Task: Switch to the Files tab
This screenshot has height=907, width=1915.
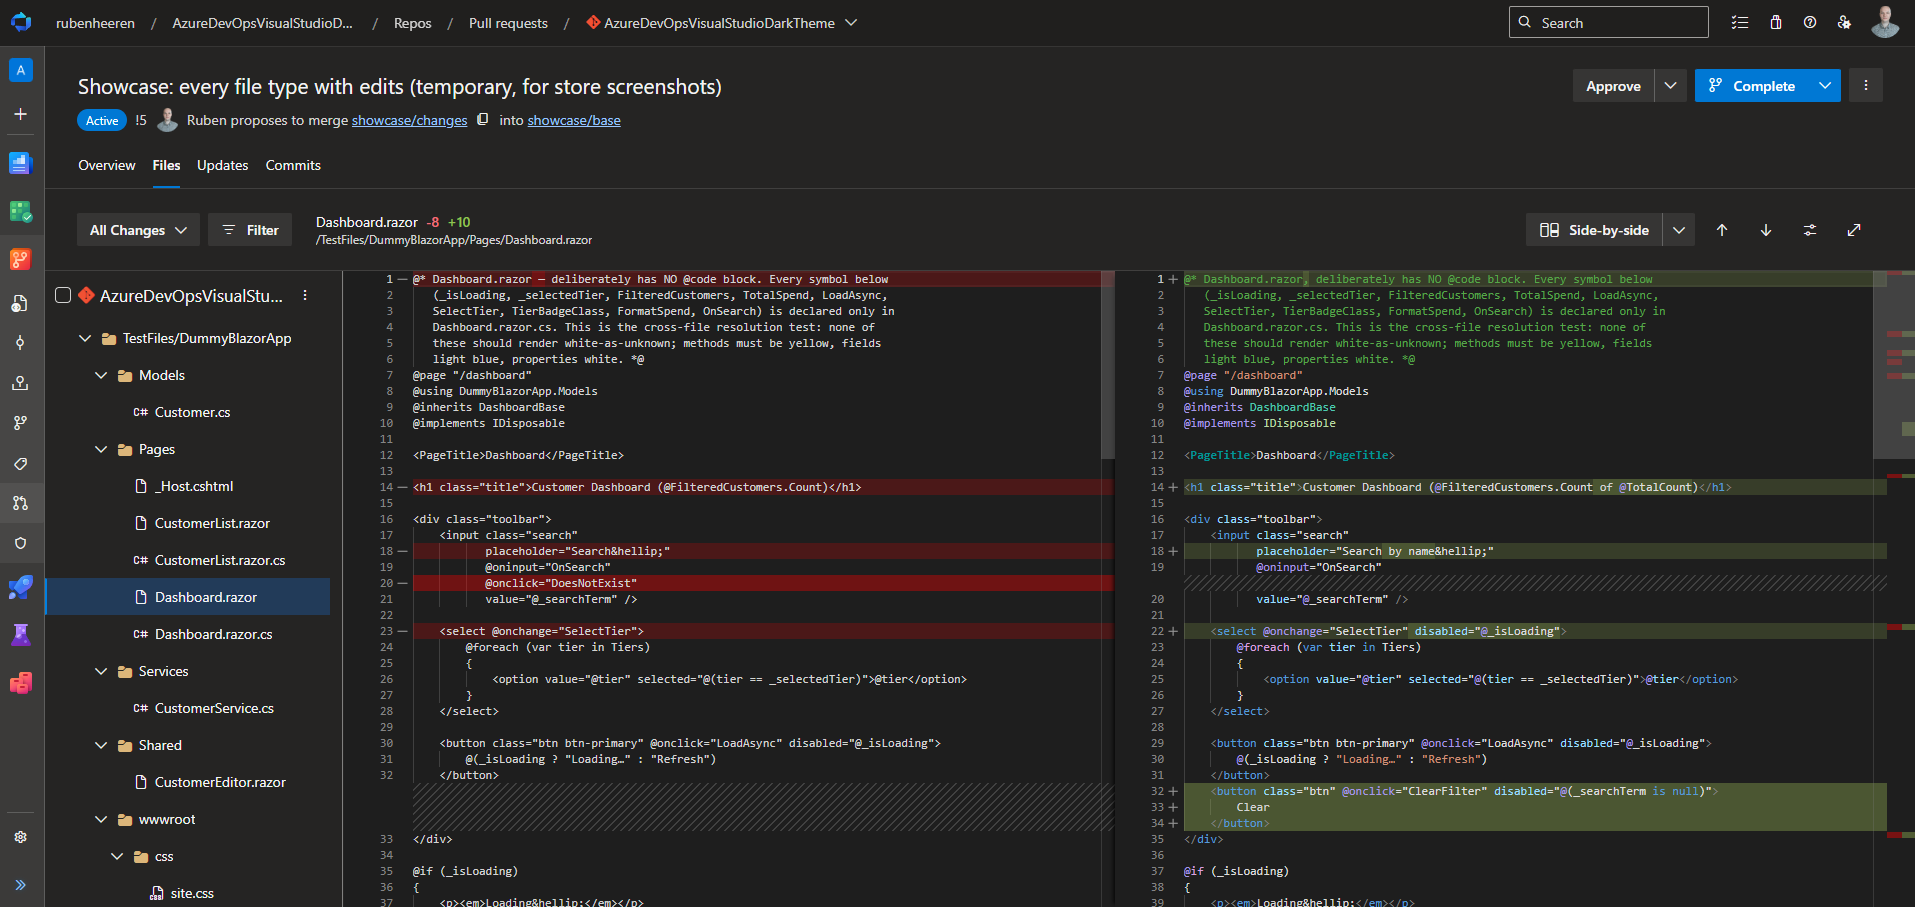Action: [x=166, y=165]
